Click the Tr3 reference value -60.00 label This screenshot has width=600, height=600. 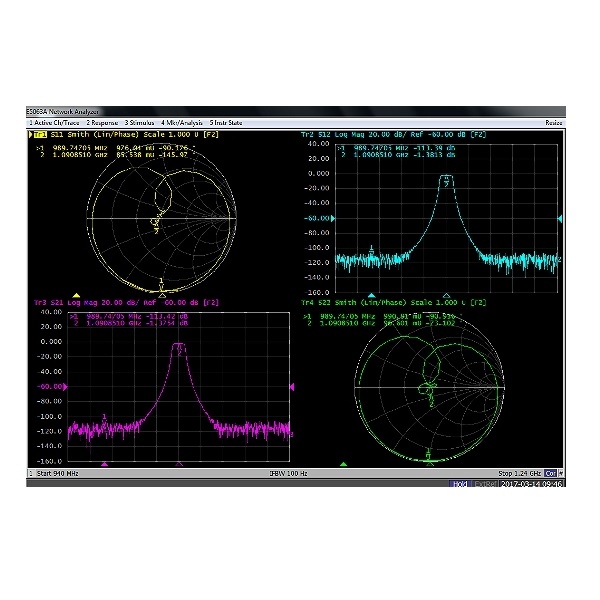(49, 387)
